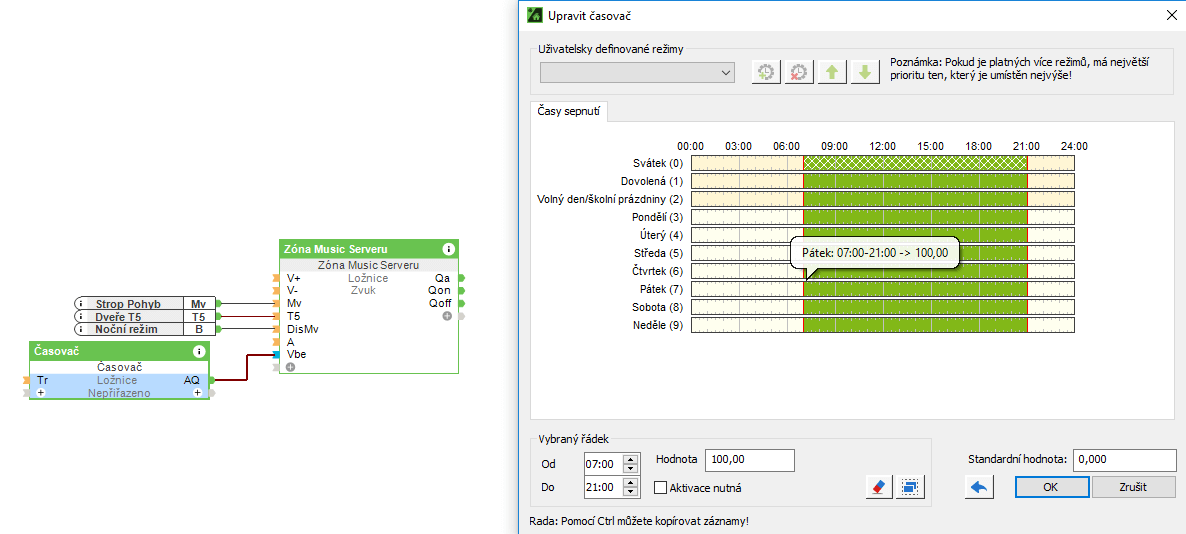Click the select-all entries icon
This screenshot has height=534, width=1186.
pyautogui.click(x=910, y=487)
